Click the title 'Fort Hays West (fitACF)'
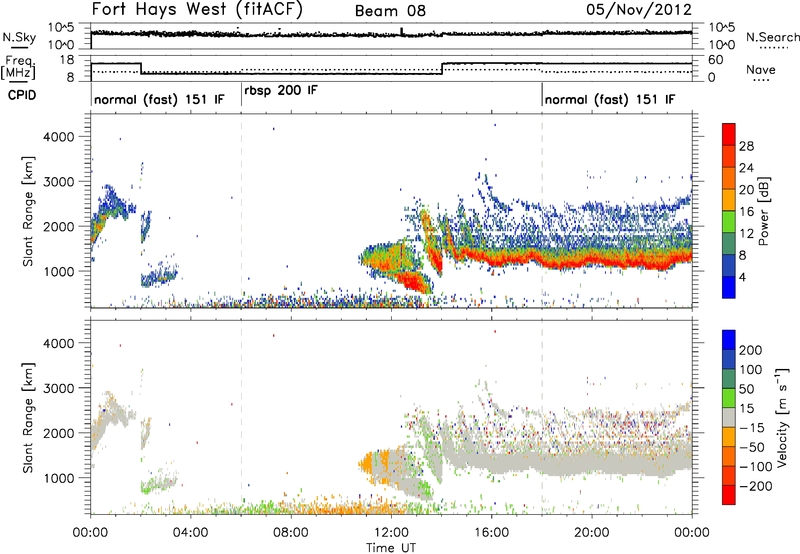 click(x=197, y=10)
